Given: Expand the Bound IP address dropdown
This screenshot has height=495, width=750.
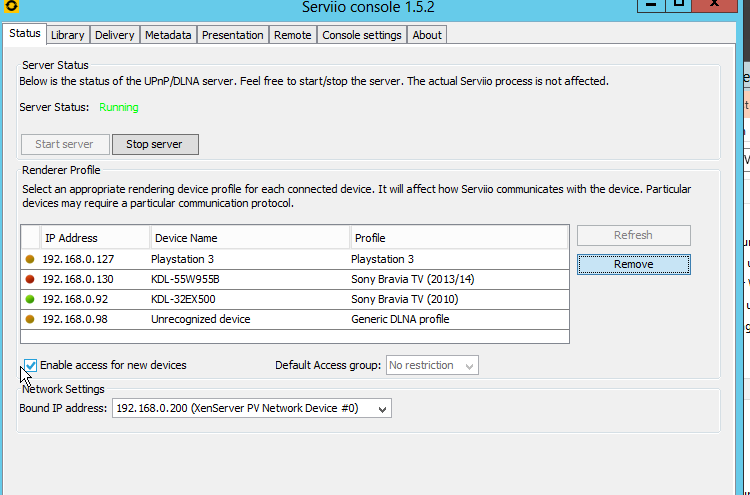Looking at the screenshot, I should (x=252, y=408).
